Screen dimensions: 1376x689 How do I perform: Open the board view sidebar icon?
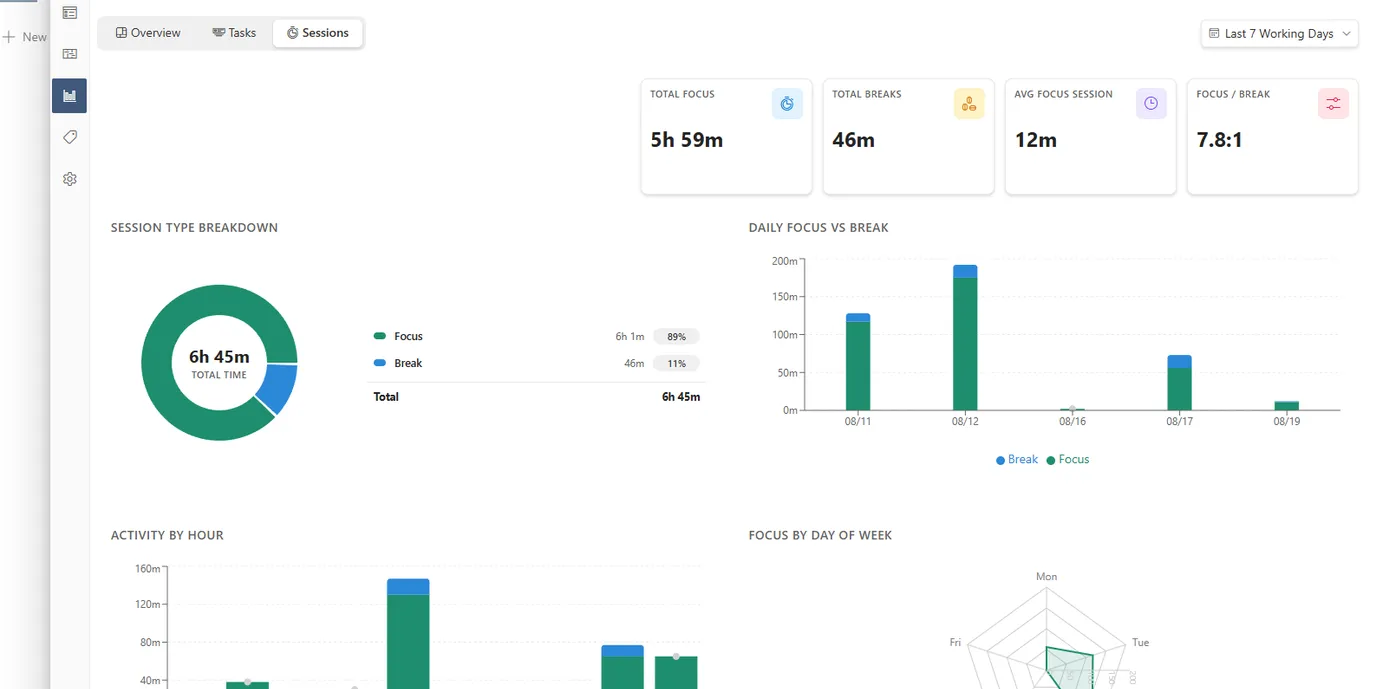[x=69, y=54]
